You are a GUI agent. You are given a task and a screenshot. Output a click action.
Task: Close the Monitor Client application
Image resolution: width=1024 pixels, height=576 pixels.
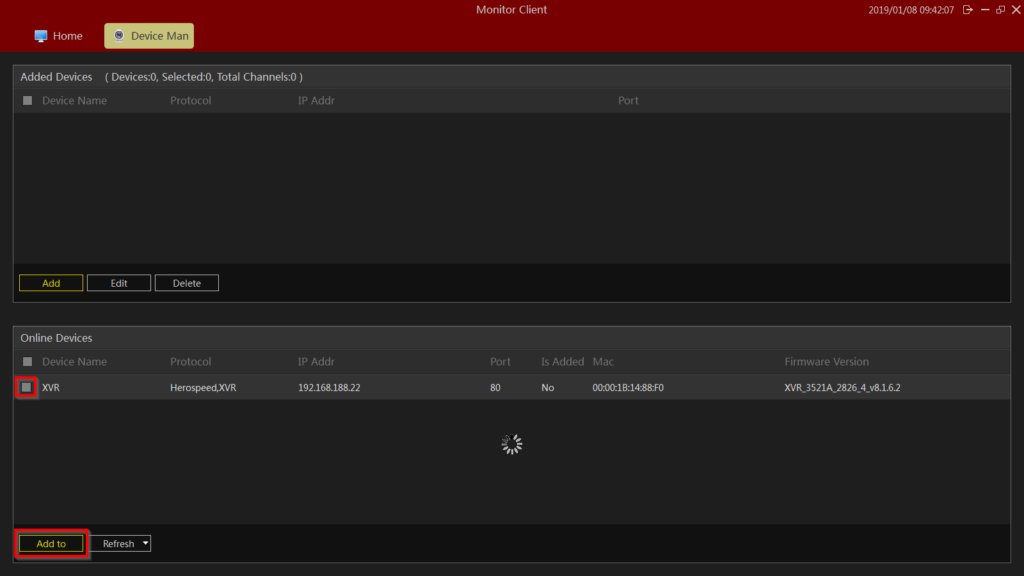[1015, 10]
